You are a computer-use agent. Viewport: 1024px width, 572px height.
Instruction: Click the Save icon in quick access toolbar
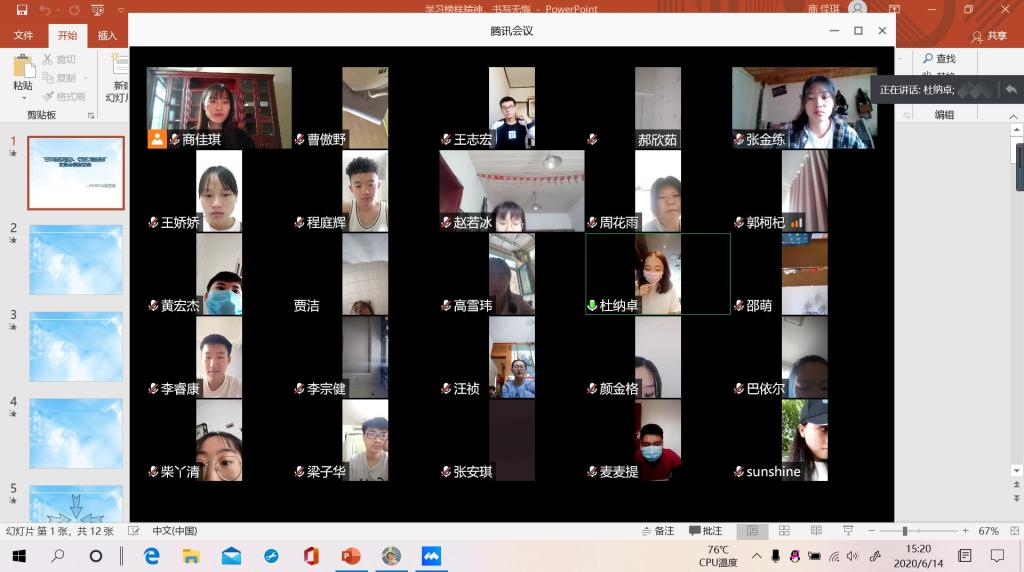22,10
